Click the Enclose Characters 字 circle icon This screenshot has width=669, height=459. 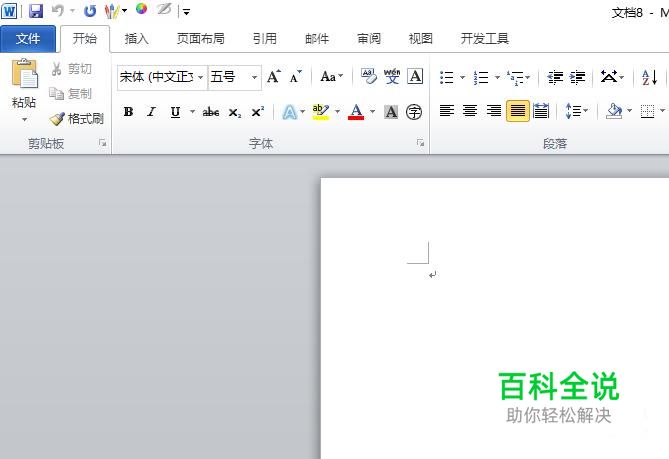[414, 112]
